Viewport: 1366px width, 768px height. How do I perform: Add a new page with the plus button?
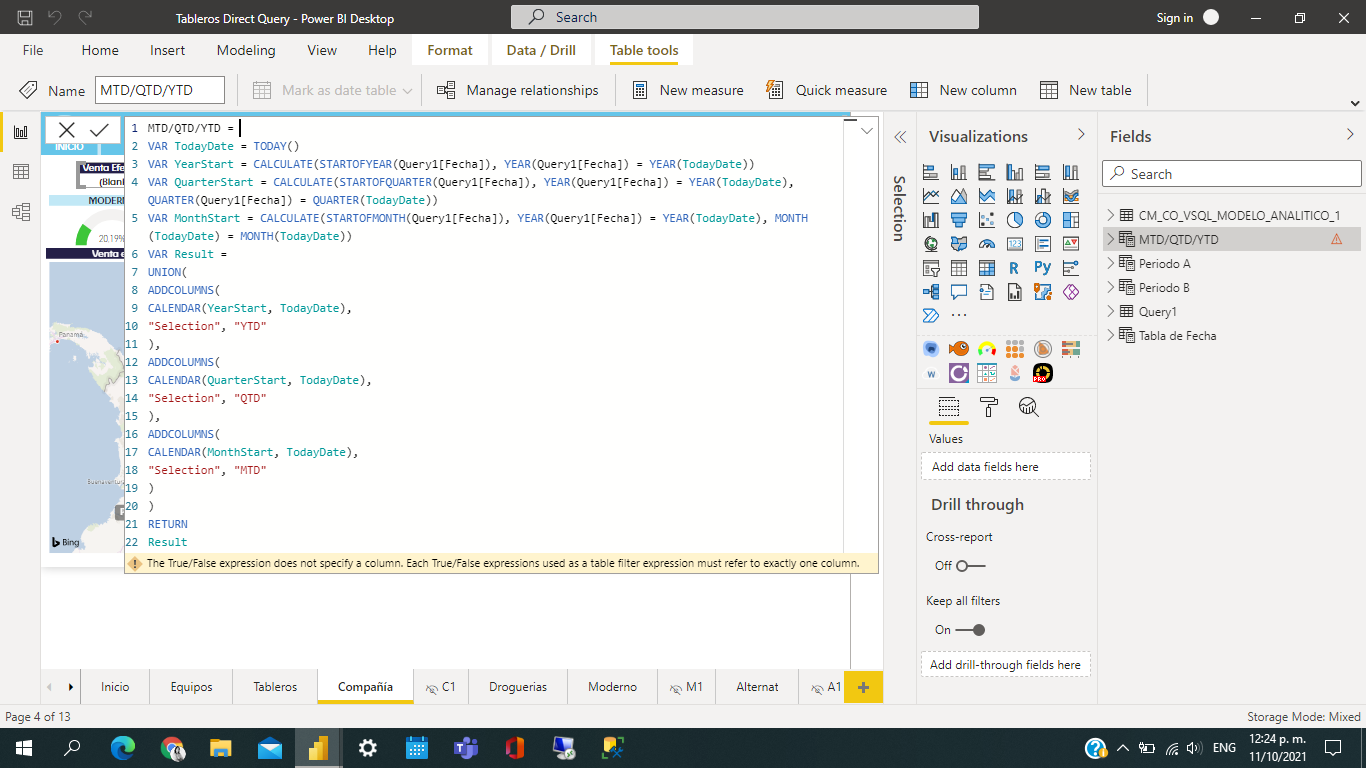(x=864, y=687)
